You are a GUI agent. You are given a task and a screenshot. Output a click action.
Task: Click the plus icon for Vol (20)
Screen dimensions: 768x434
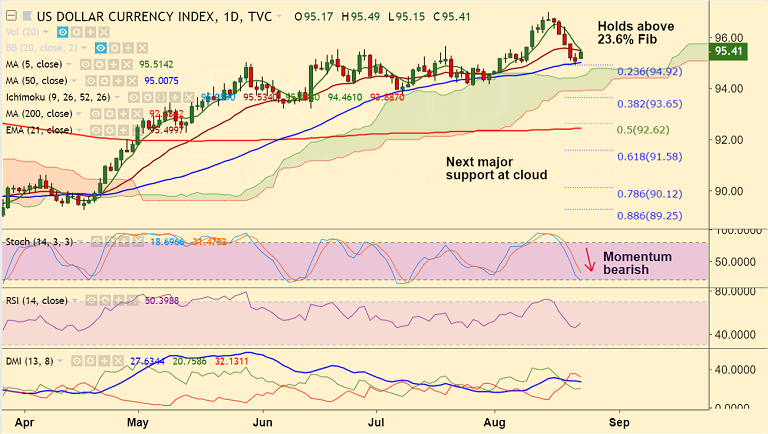90,32
